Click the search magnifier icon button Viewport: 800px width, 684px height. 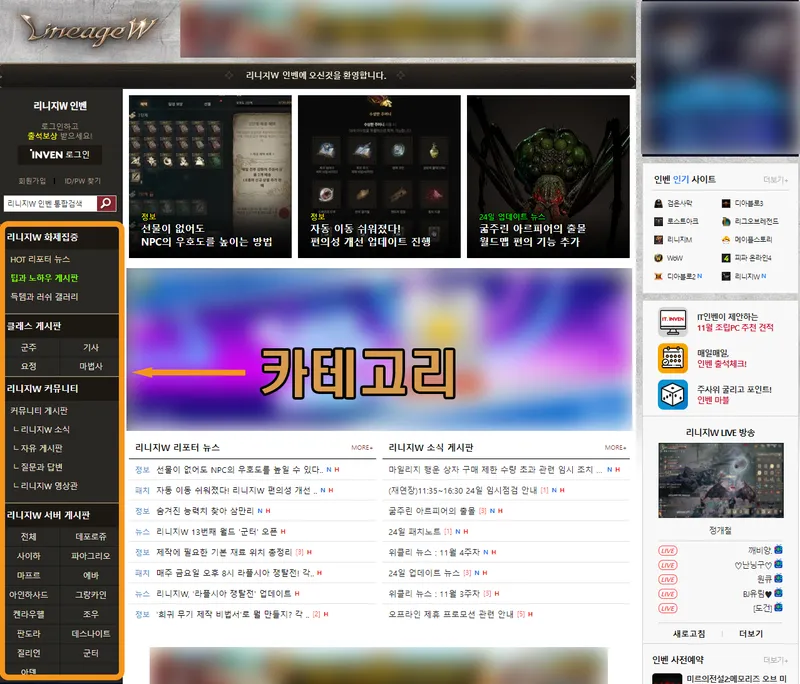(106, 203)
